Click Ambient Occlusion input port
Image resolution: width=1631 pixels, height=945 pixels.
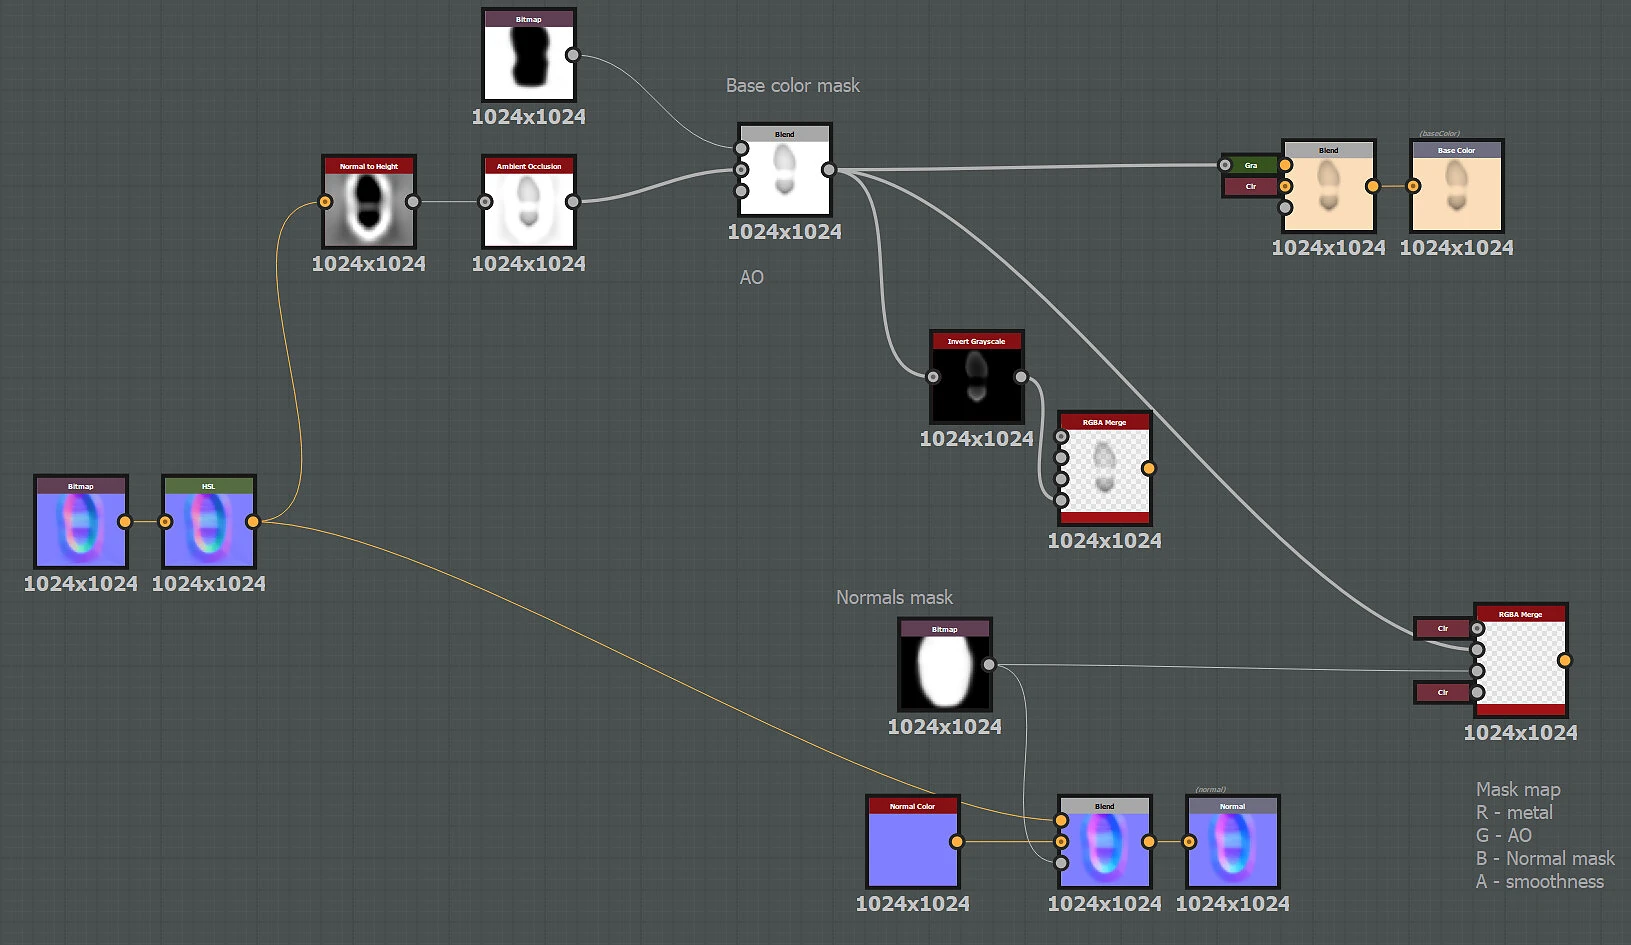tap(485, 202)
